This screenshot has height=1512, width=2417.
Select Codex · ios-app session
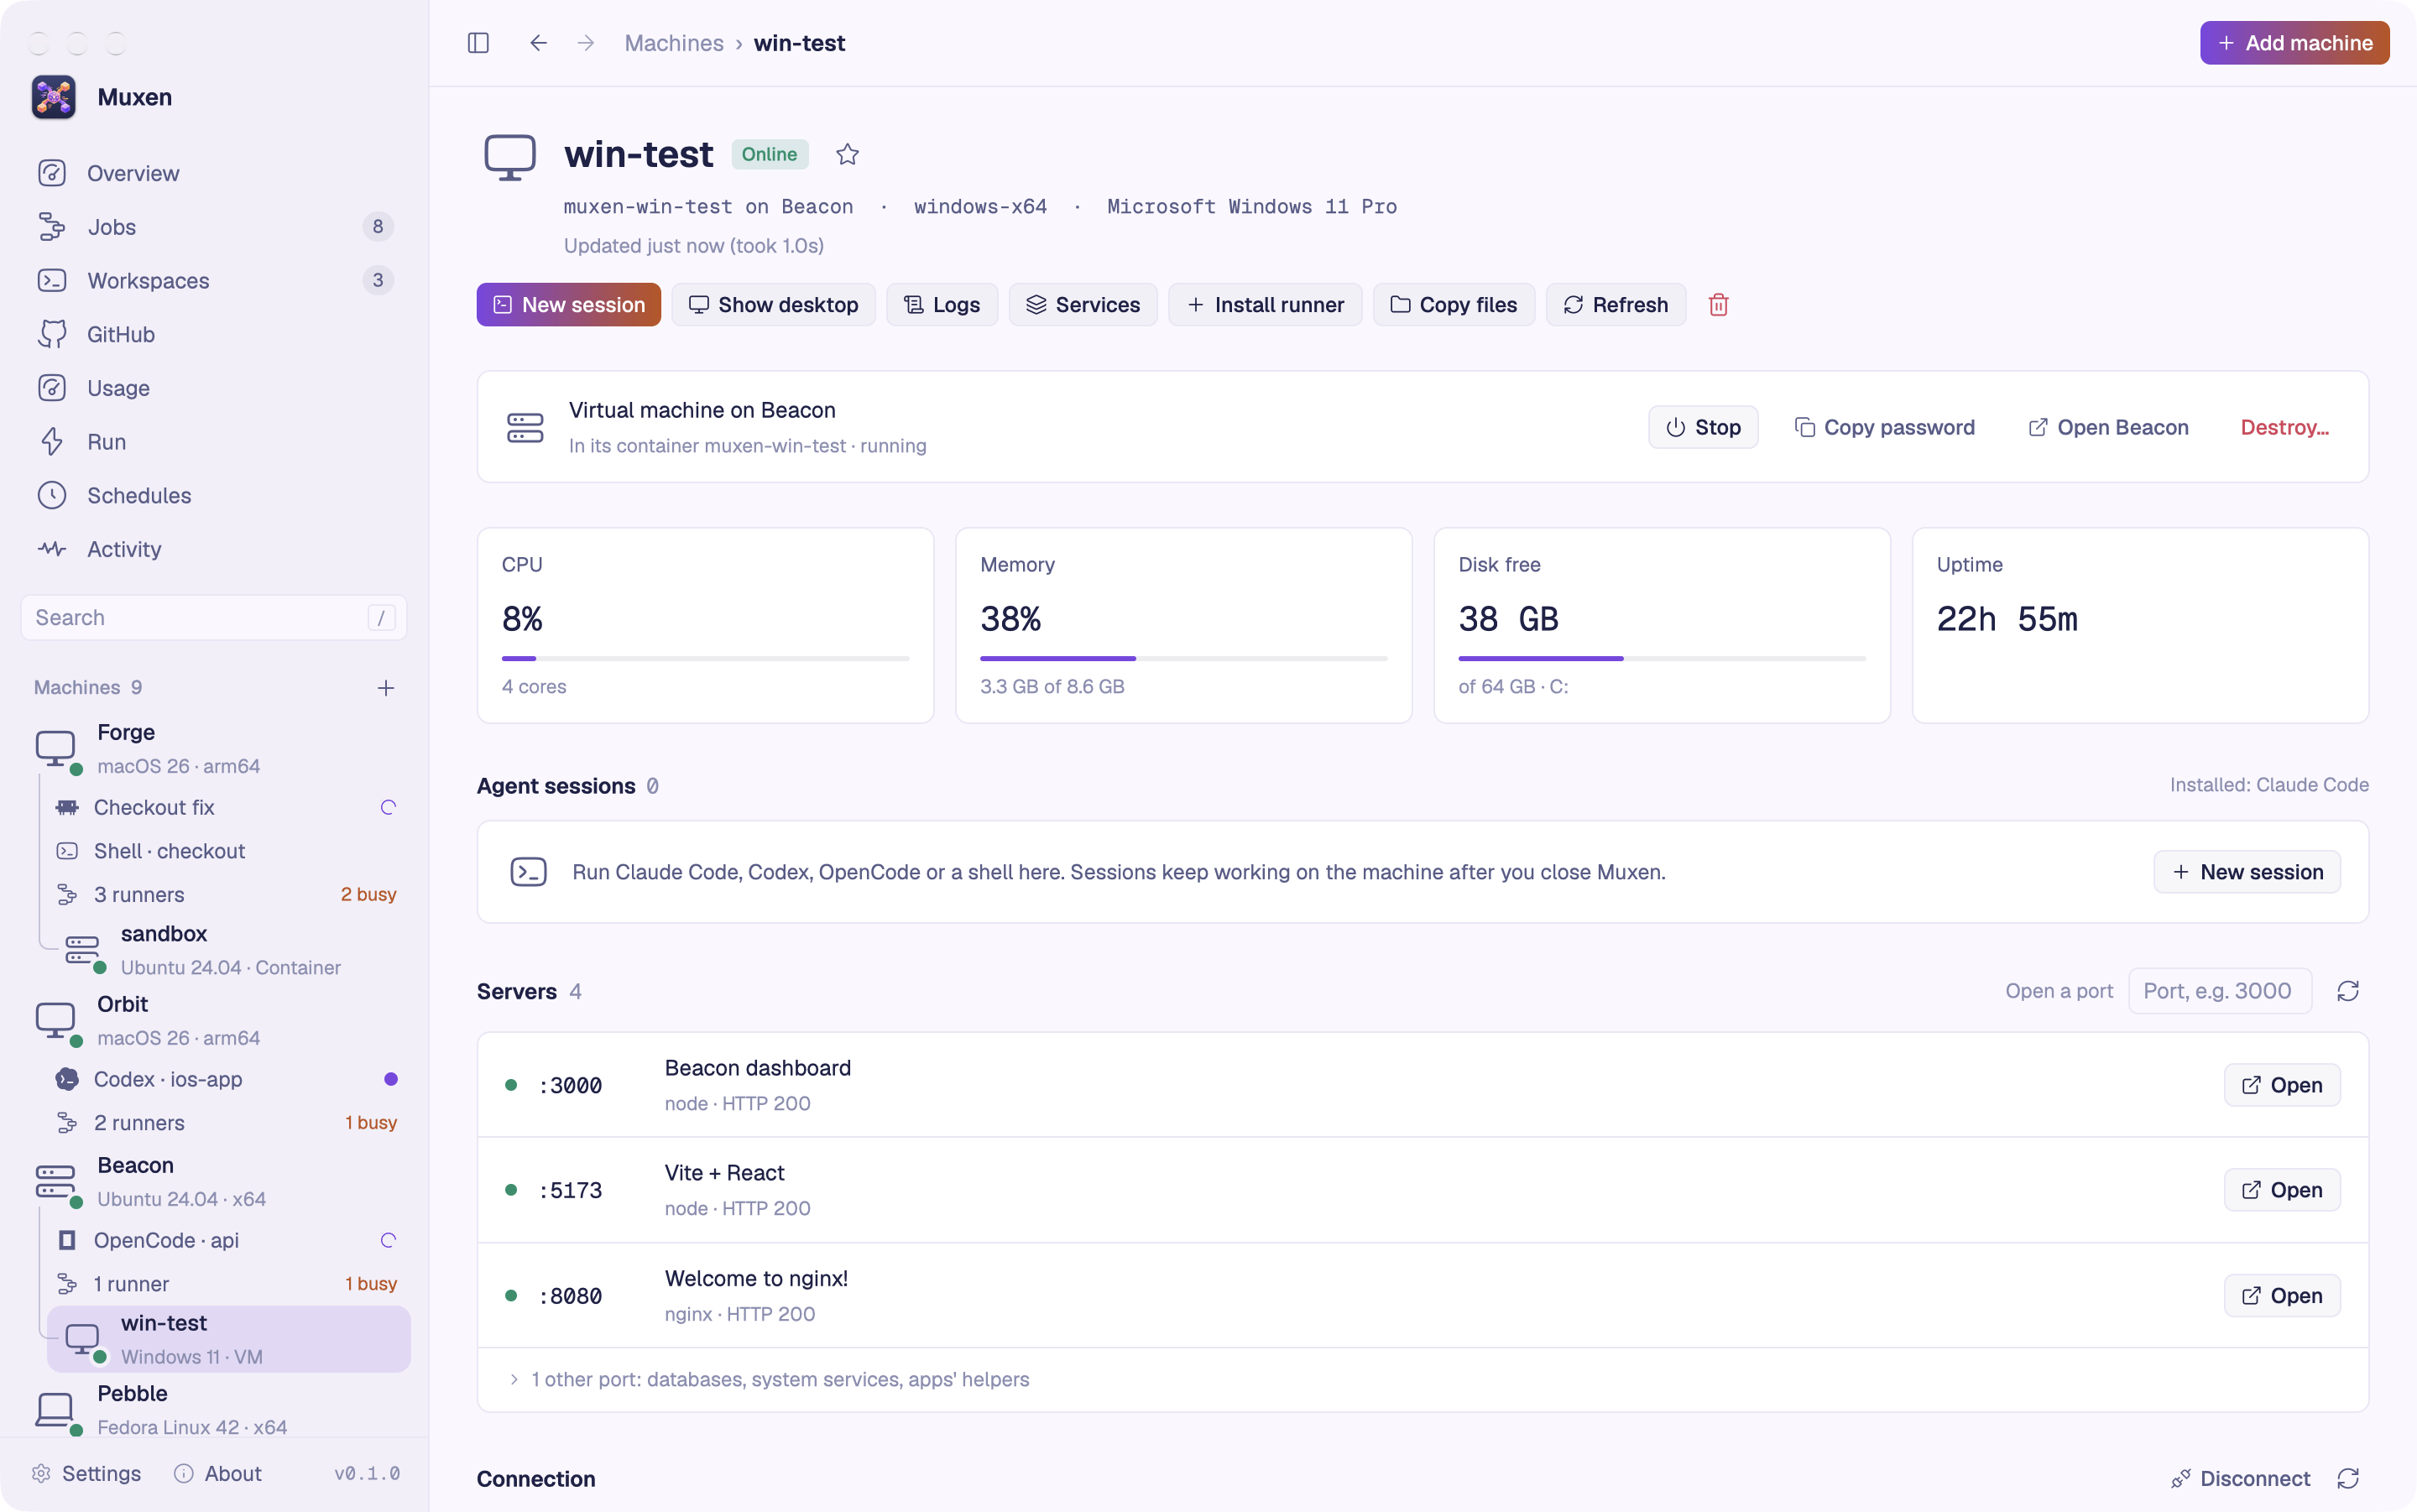228,1079
